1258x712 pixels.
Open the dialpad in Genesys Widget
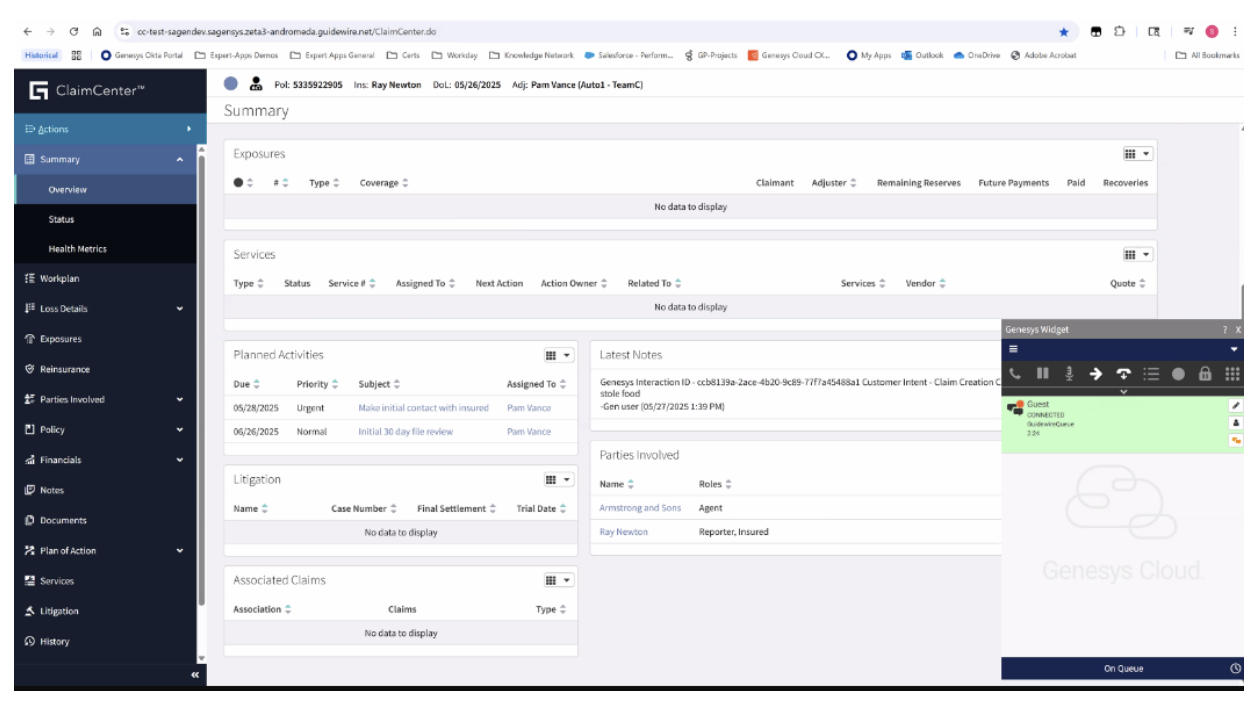coord(1232,374)
